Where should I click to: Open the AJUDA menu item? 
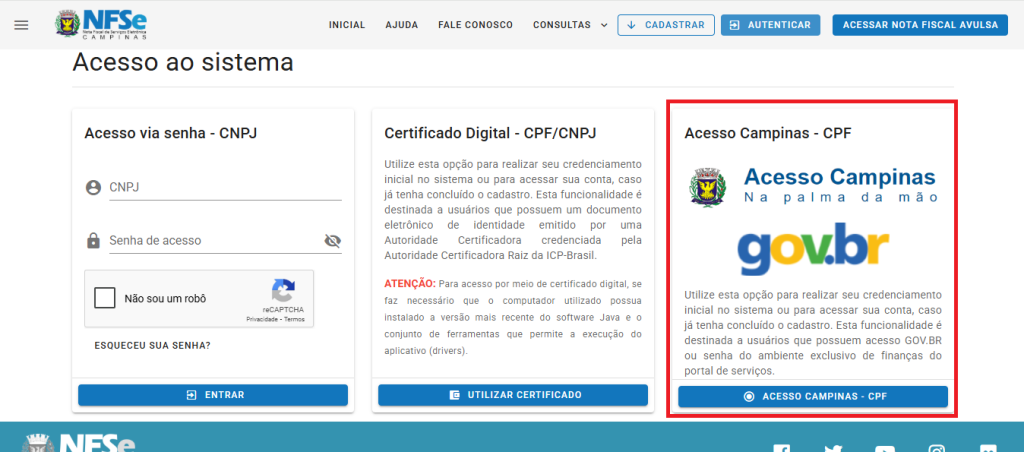tap(402, 25)
